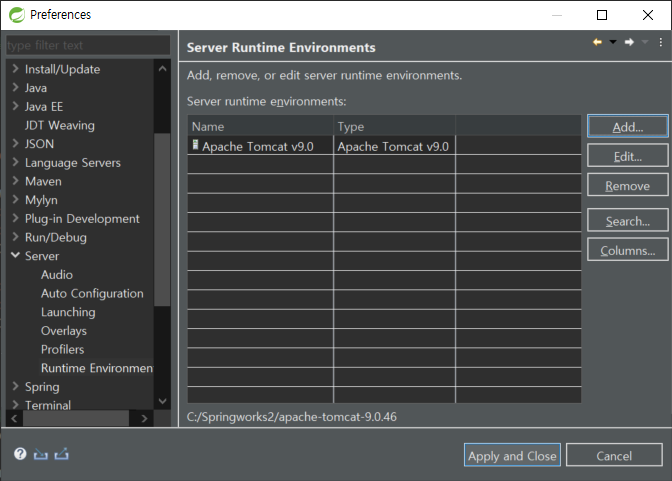Click the tree scroll up arrow
The width and height of the screenshot is (672, 481).
162,69
